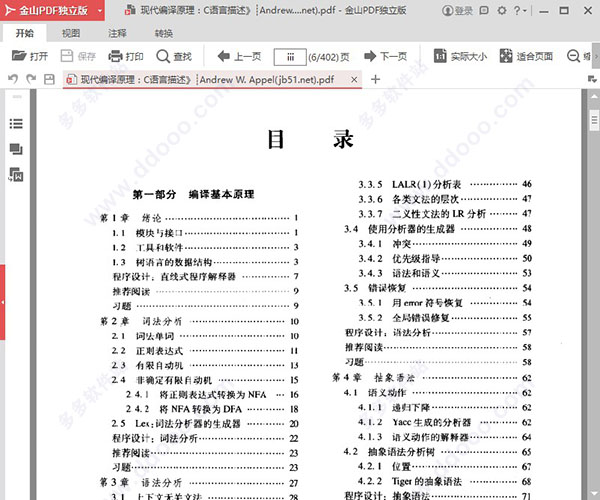Switch to the 转换 tab
Screen dimensions: 600x500
coord(164,33)
